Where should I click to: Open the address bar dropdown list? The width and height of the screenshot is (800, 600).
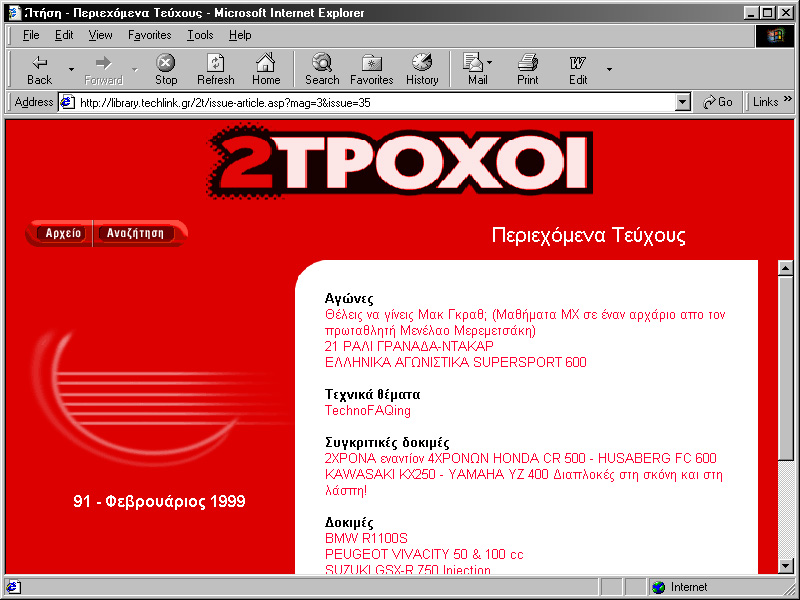point(683,103)
